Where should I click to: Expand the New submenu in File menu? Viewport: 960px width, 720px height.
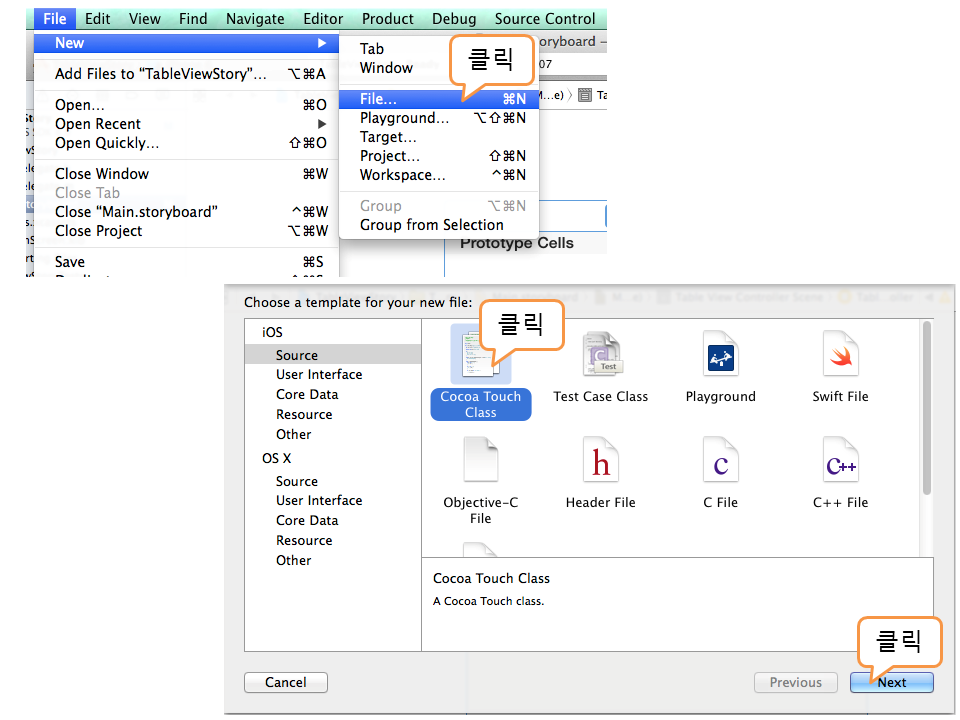[x=185, y=43]
